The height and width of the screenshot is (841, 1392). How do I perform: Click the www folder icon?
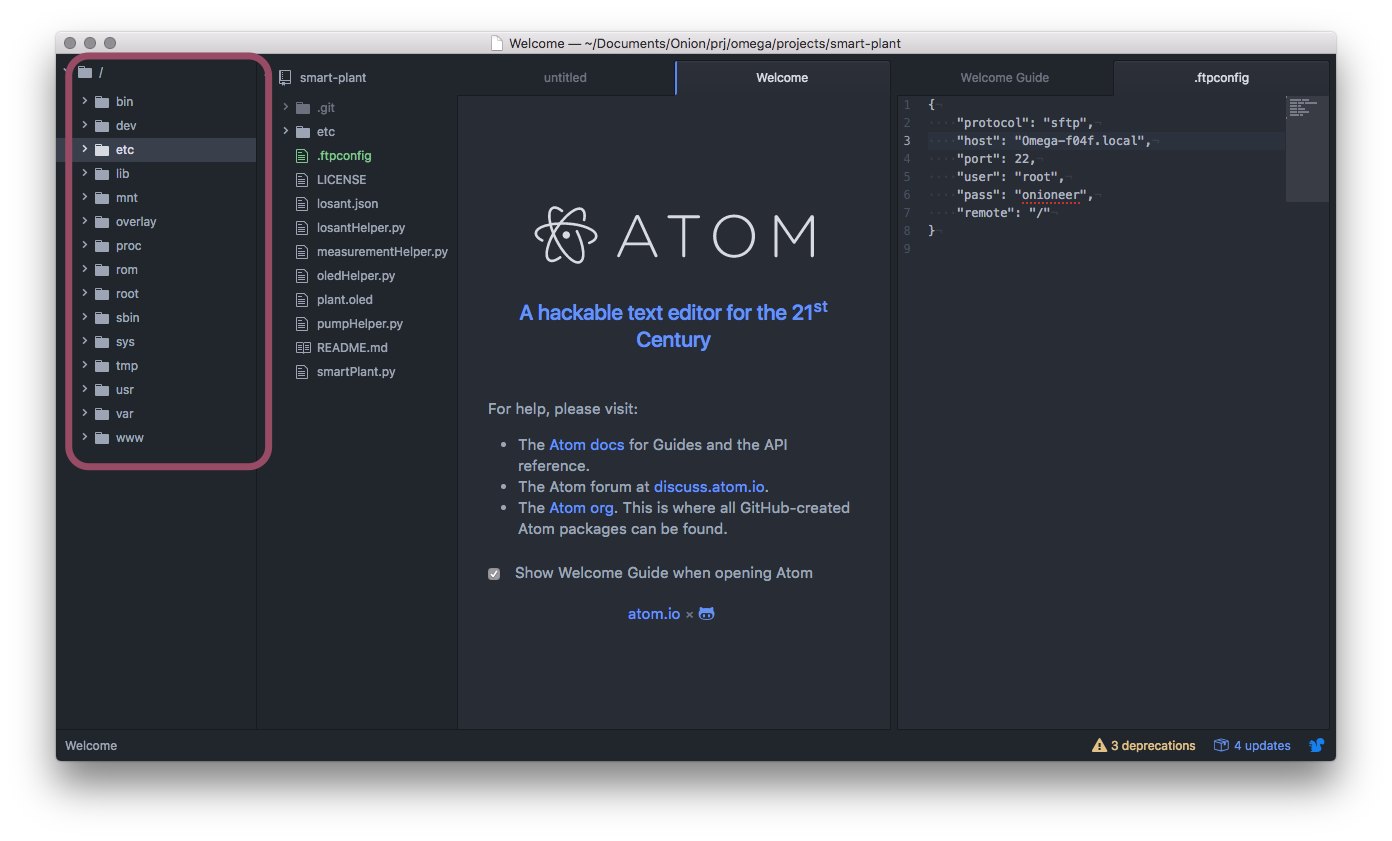[x=101, y=438]
